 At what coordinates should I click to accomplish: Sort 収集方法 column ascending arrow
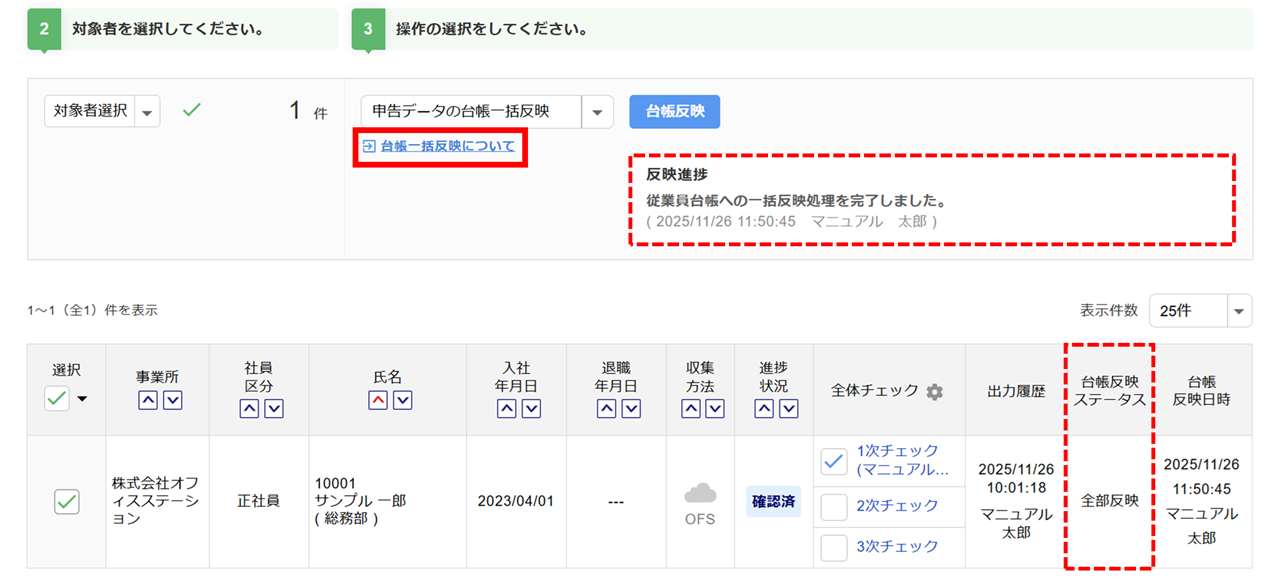pyautogui.click(x=691, y=408)
